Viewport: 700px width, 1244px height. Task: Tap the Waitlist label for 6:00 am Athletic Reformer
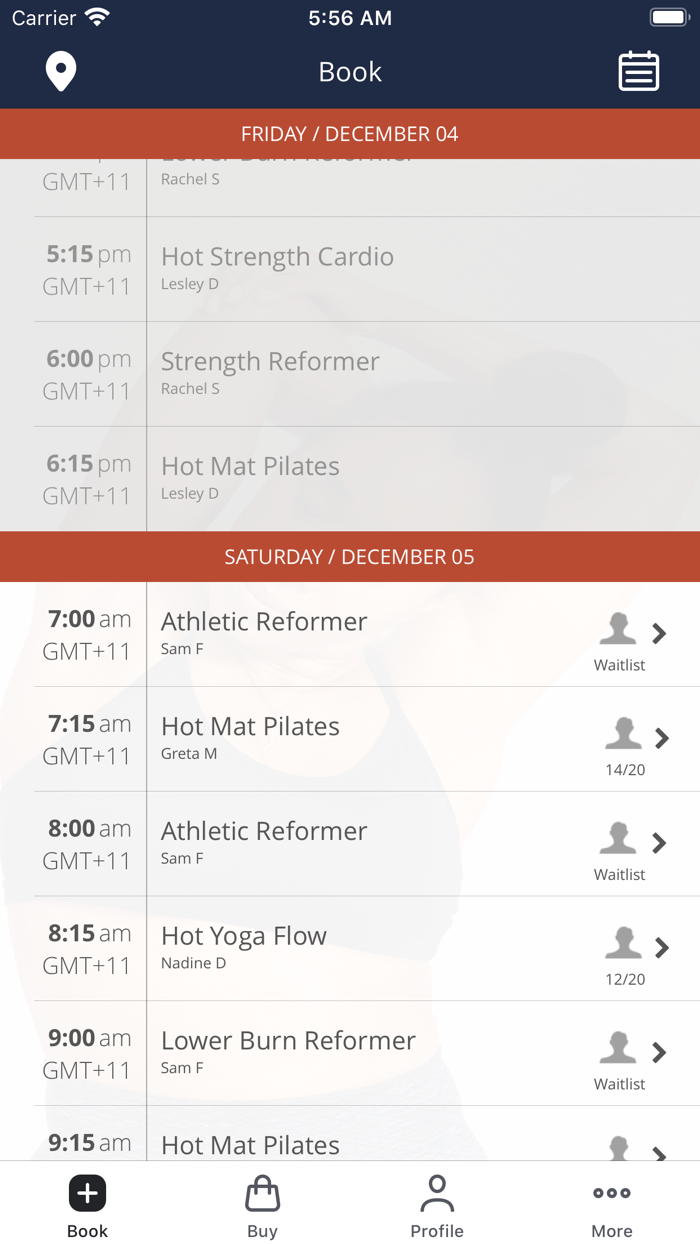[619, 664]
